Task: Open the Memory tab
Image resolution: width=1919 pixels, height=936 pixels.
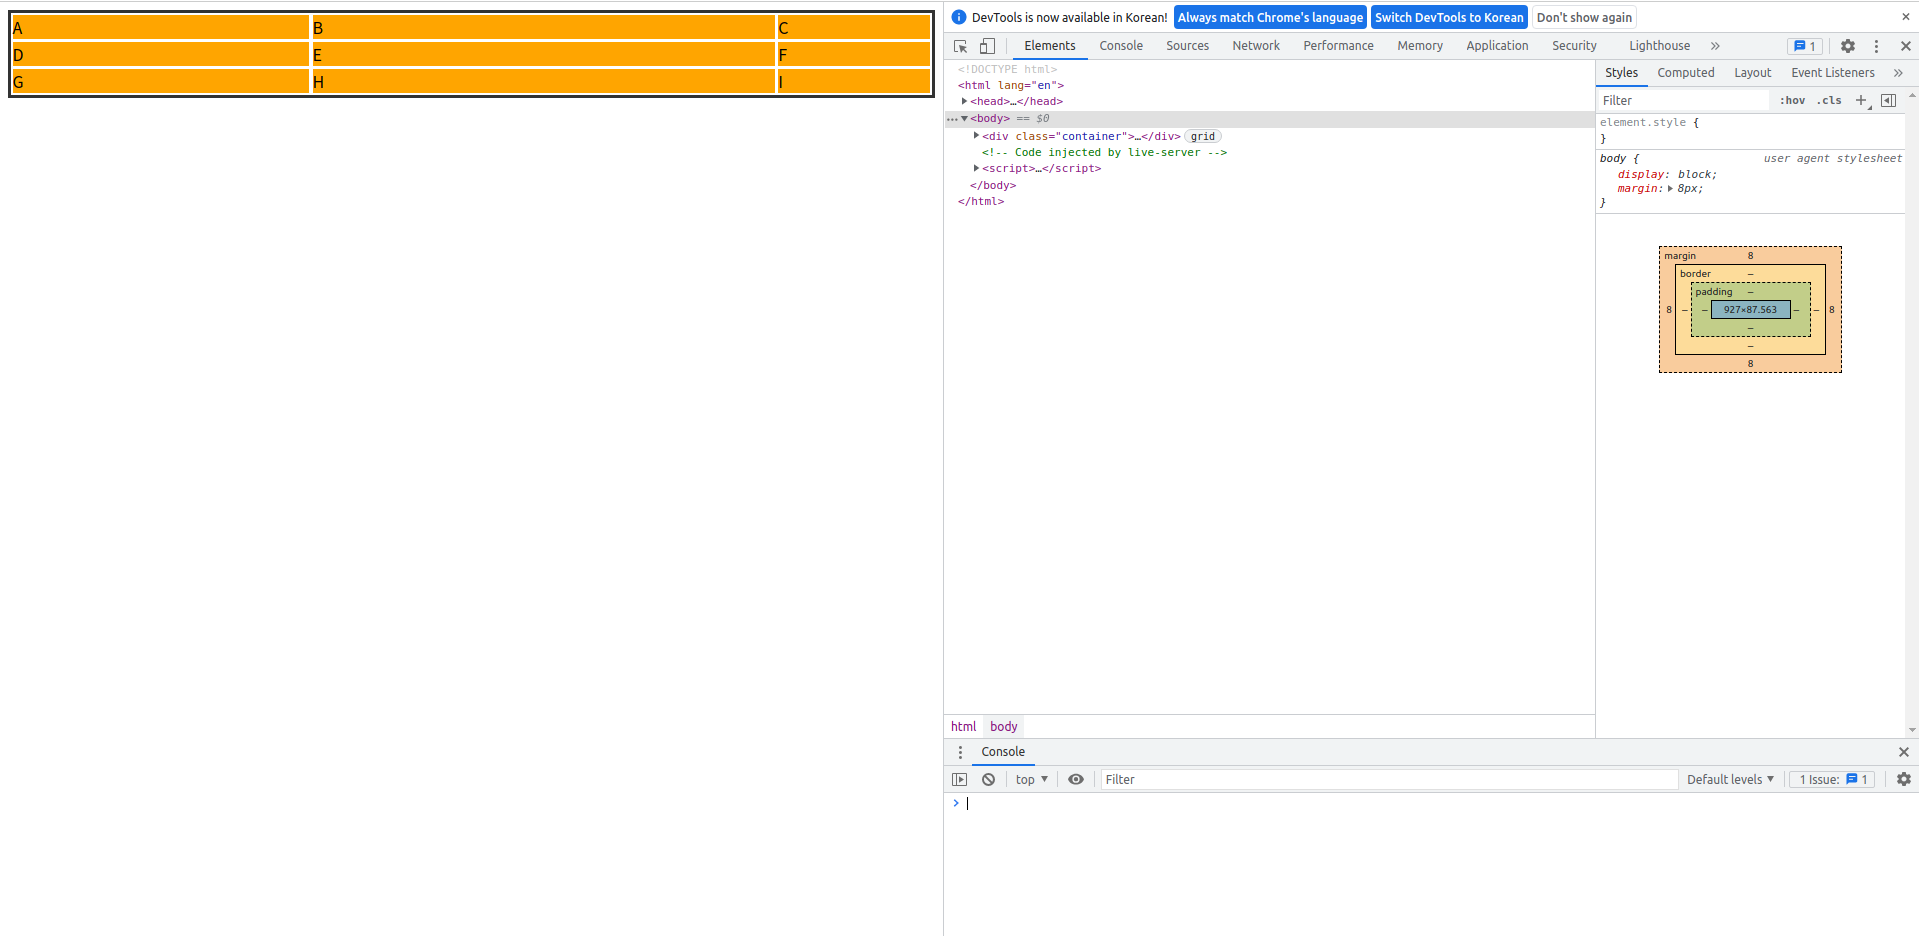Action: point(1420,46)
